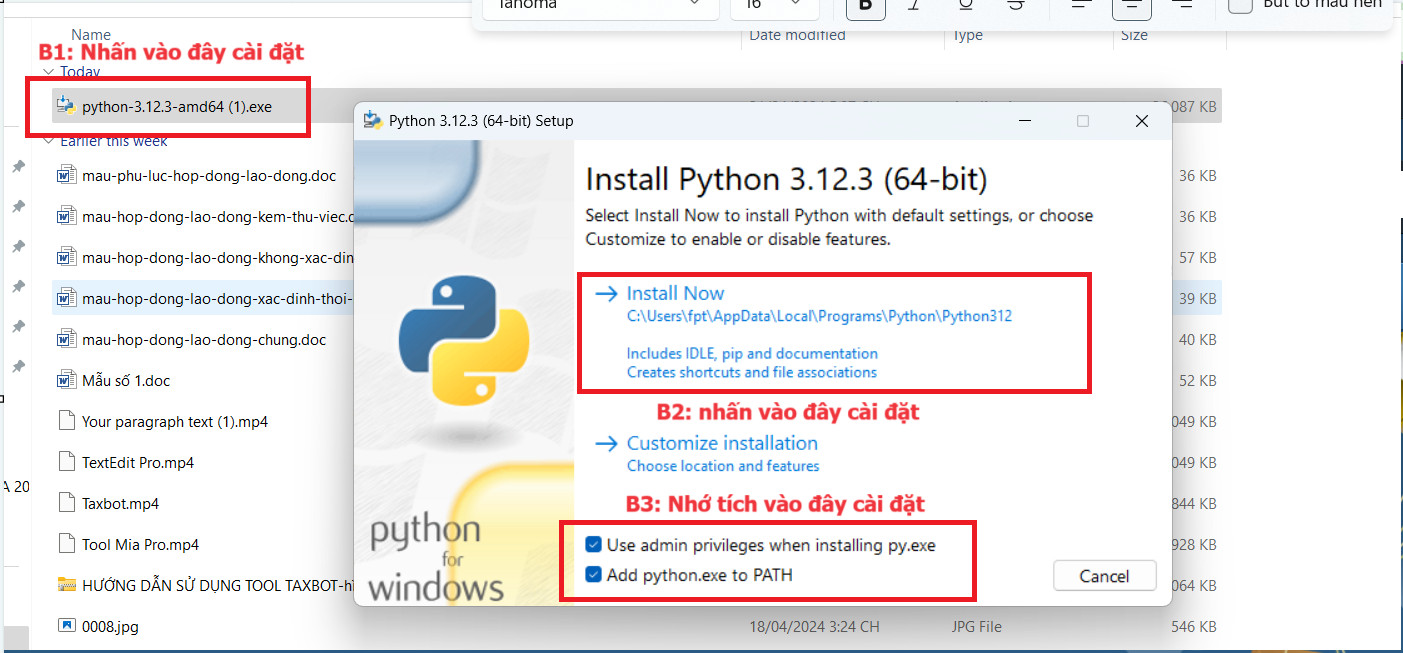Select mau-phu-luc-hop-dong-lao-dong.doc in file list

(x=209, y=175)
